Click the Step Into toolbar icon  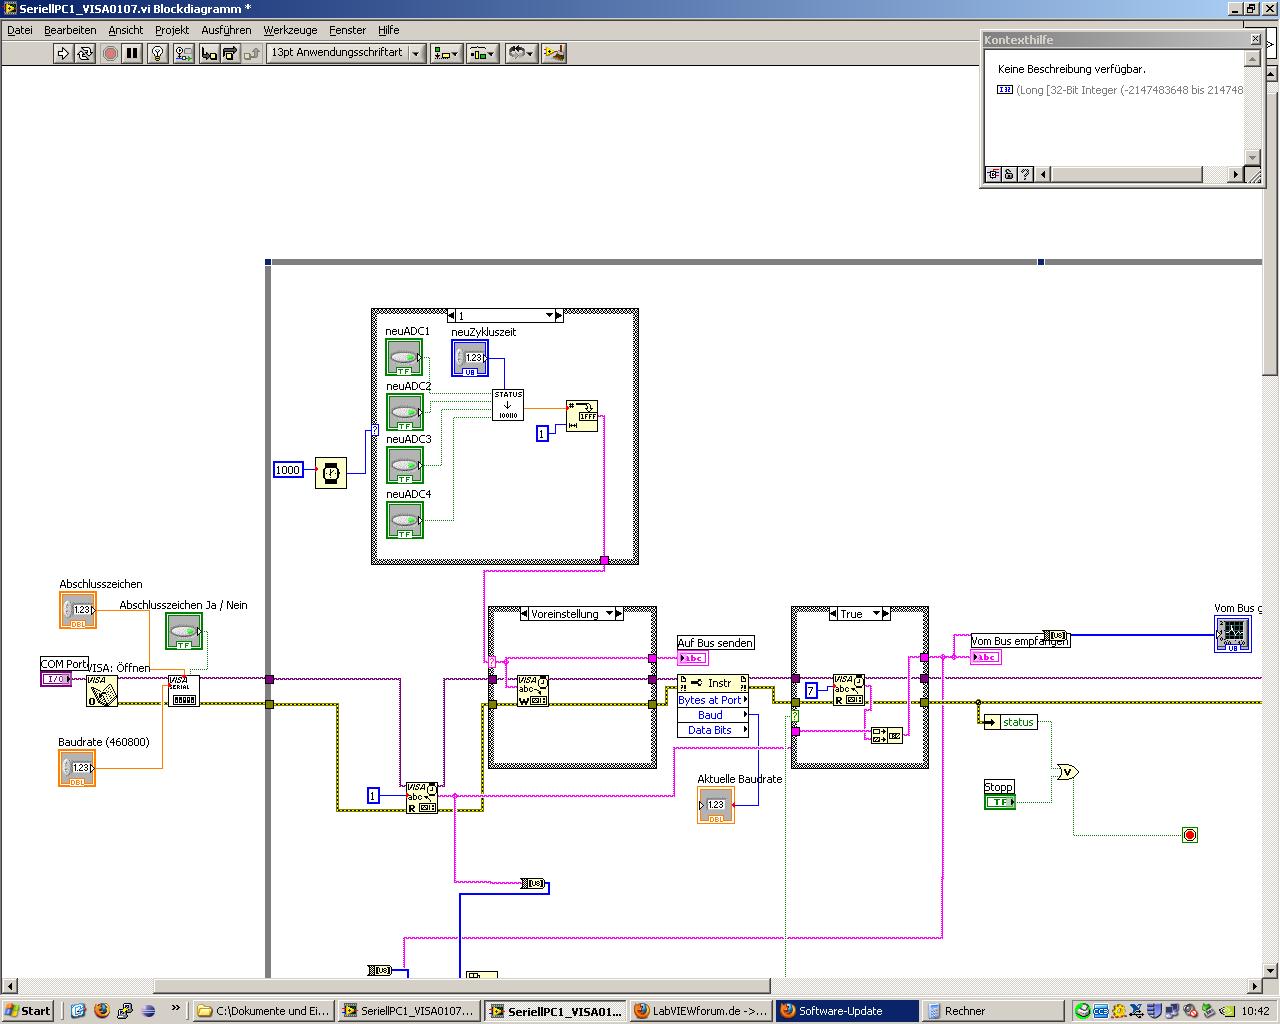pyautogui.click(x=208, y=53)
